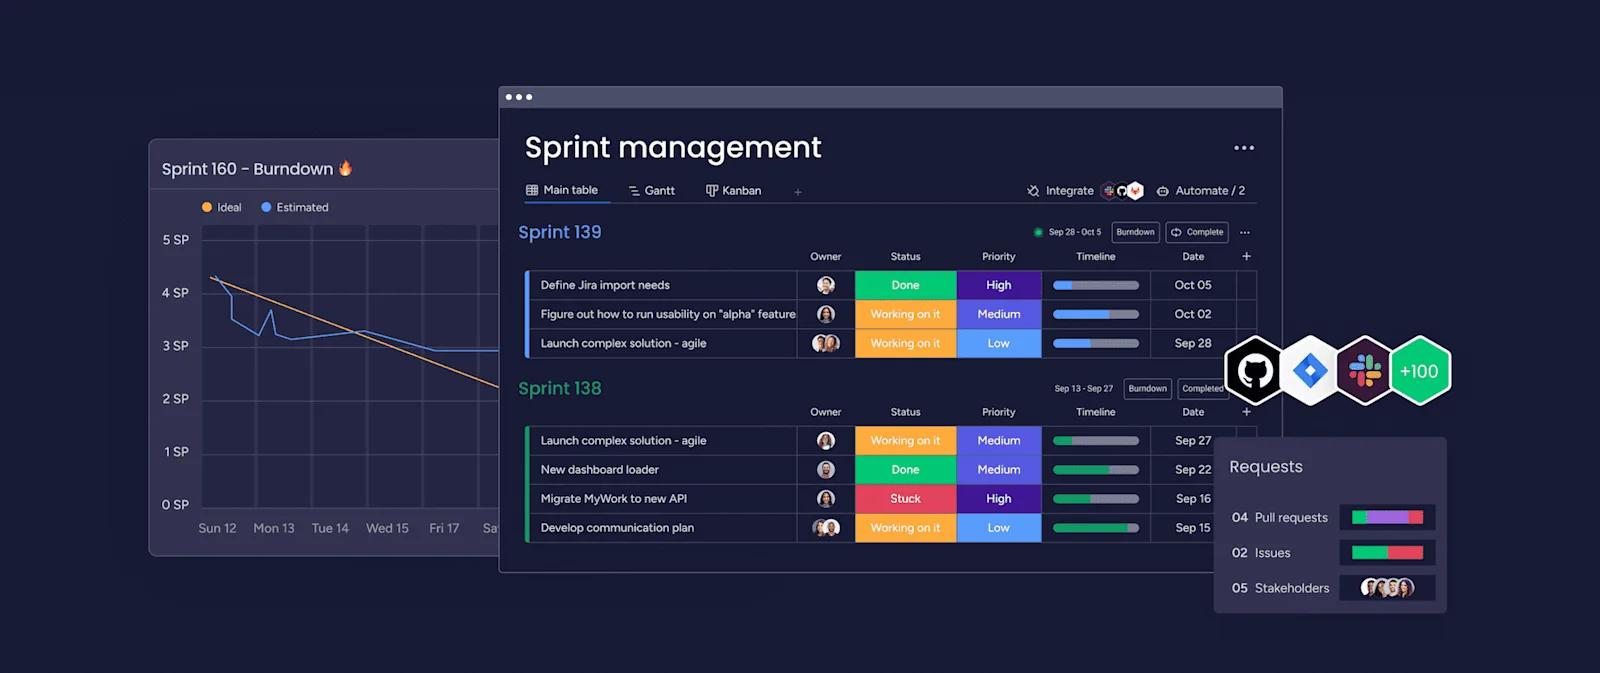Click the Integrate plug icon
This screenshot has height=673, width=1600.
click(x=1033, y=191)
